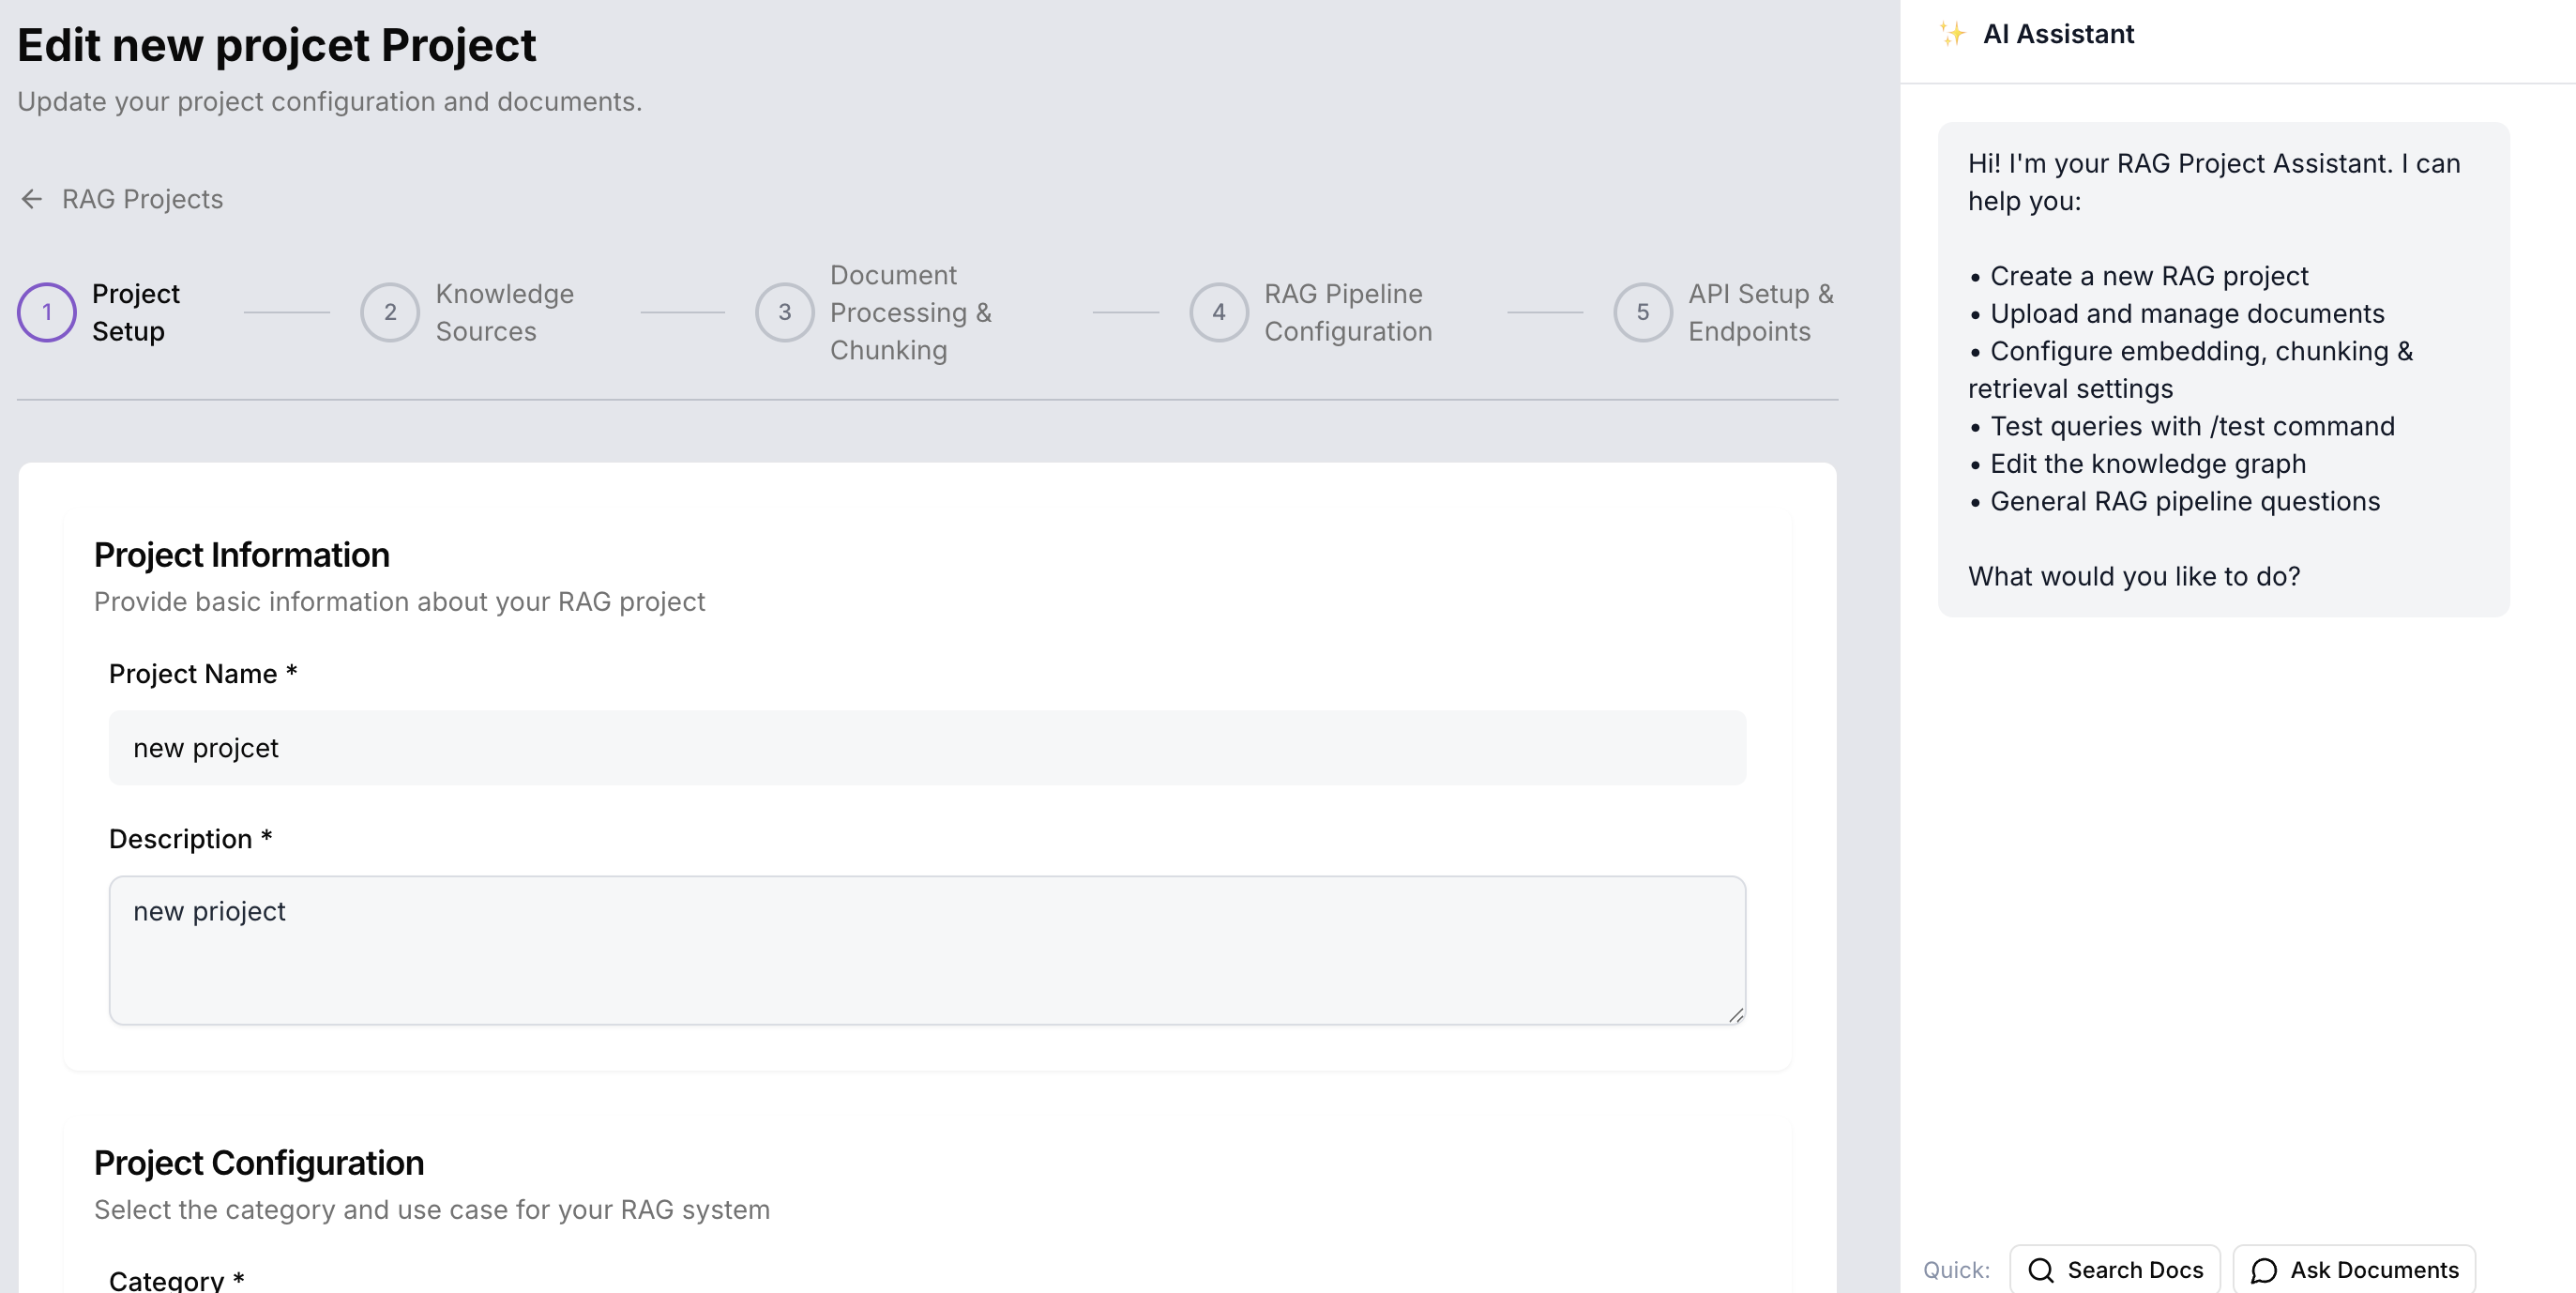Click the chat bubble icon in Ask Documents
The height and width of the screenshot is (1293, 2576).
click(2264, 1270)
